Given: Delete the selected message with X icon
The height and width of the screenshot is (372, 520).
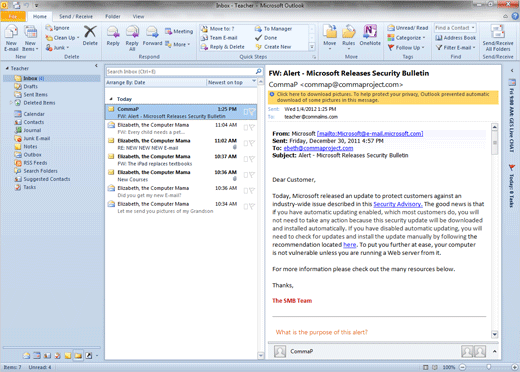Looking at the screenshot, I should click(x=90, y=36).
